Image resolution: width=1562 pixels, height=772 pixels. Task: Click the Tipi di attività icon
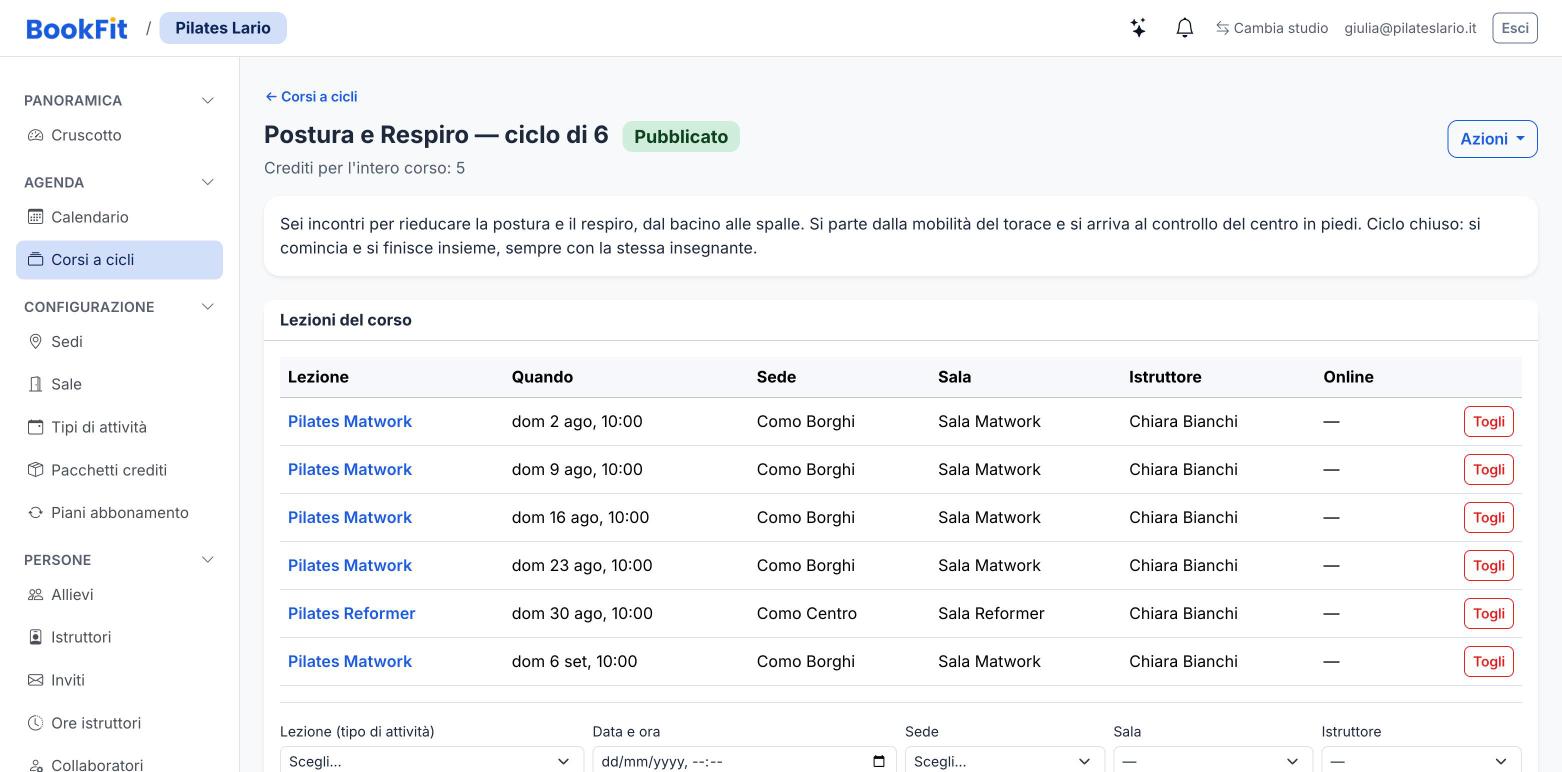tap(35, 427)
